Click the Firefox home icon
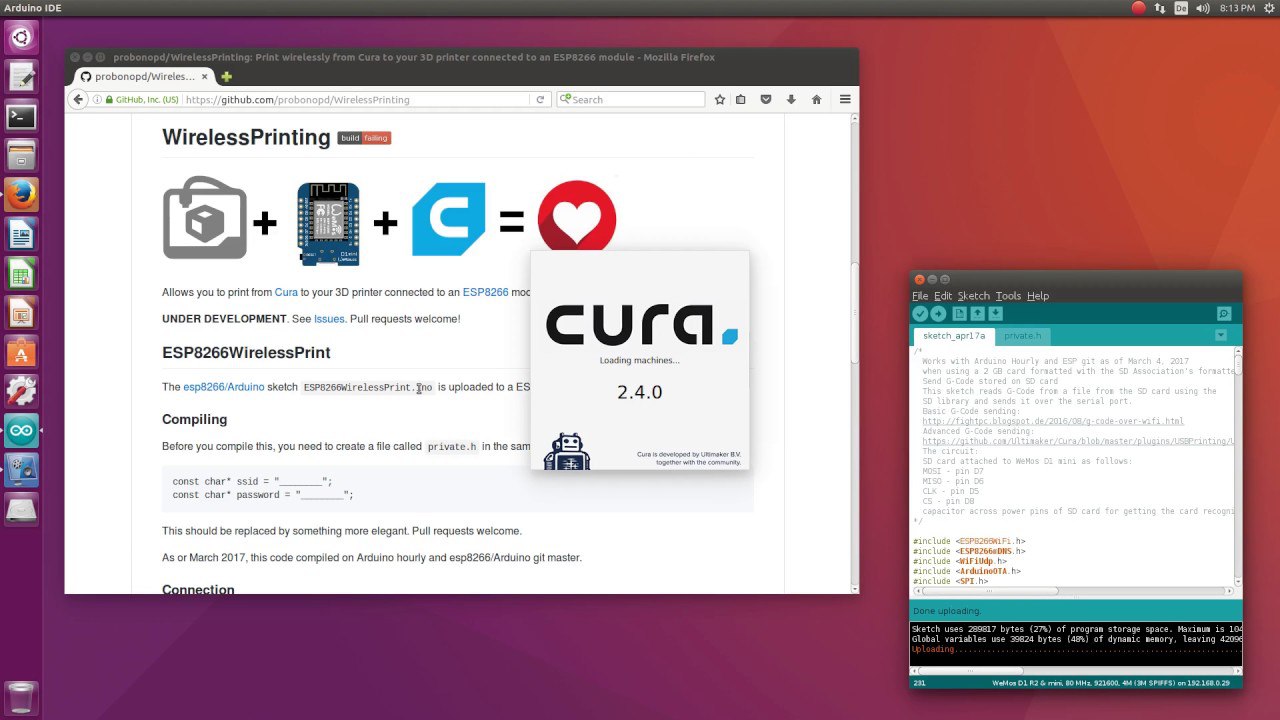 coord(816,99)
